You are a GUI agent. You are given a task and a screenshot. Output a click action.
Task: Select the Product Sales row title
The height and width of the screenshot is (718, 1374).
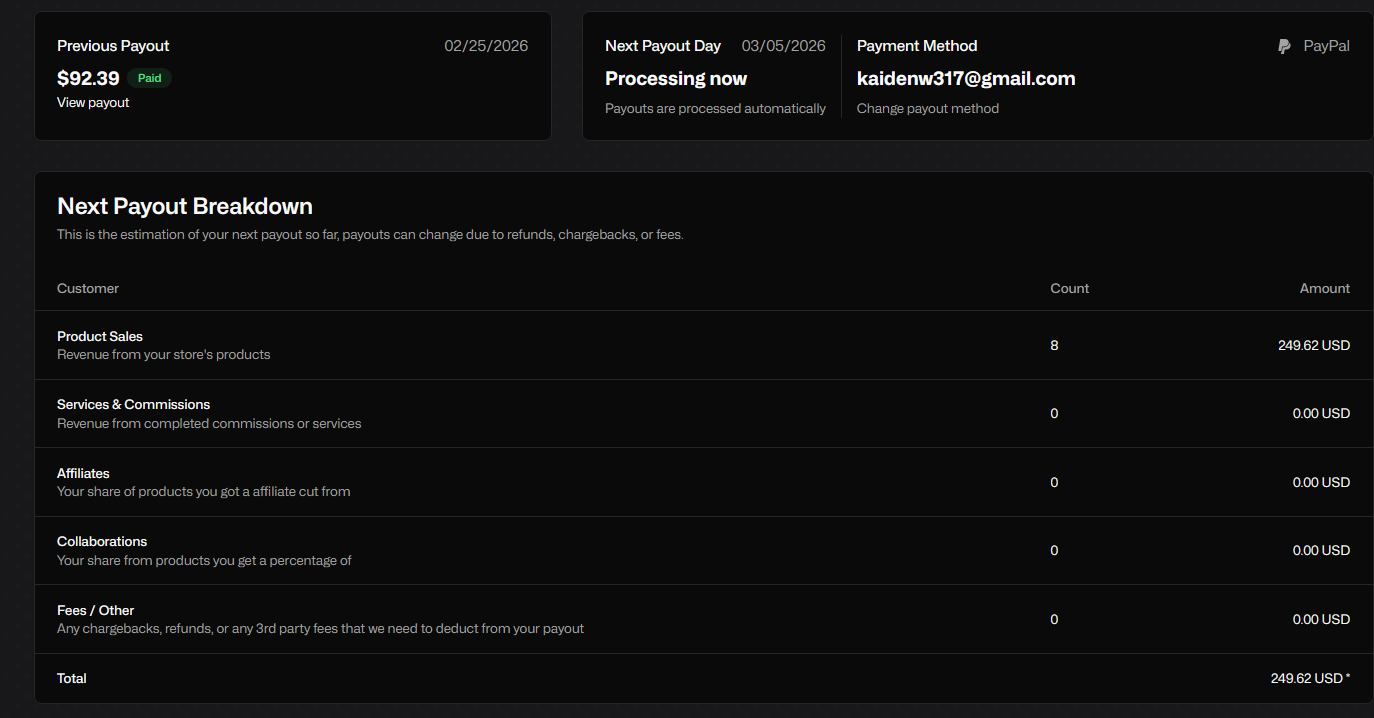100,336
